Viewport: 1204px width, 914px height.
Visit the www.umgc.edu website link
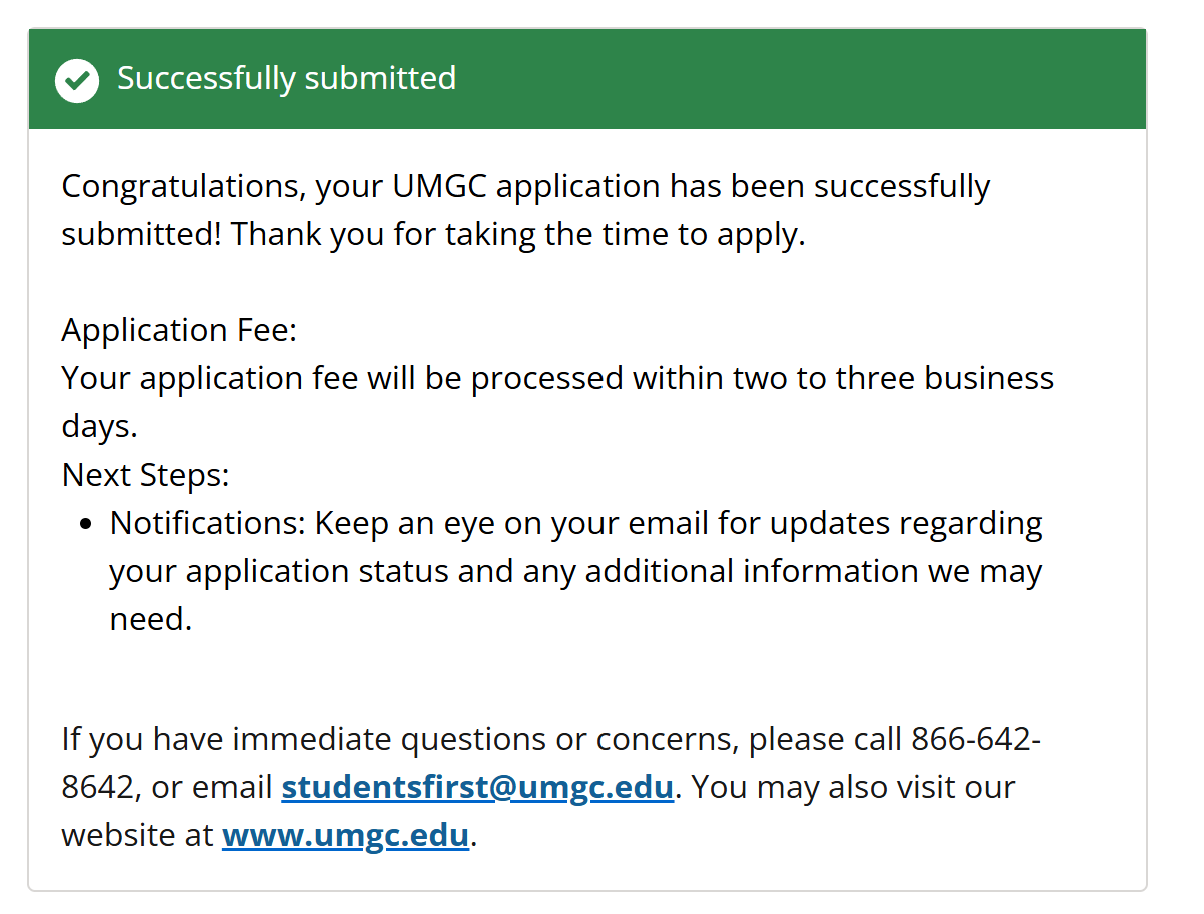(x=346, y=835)
